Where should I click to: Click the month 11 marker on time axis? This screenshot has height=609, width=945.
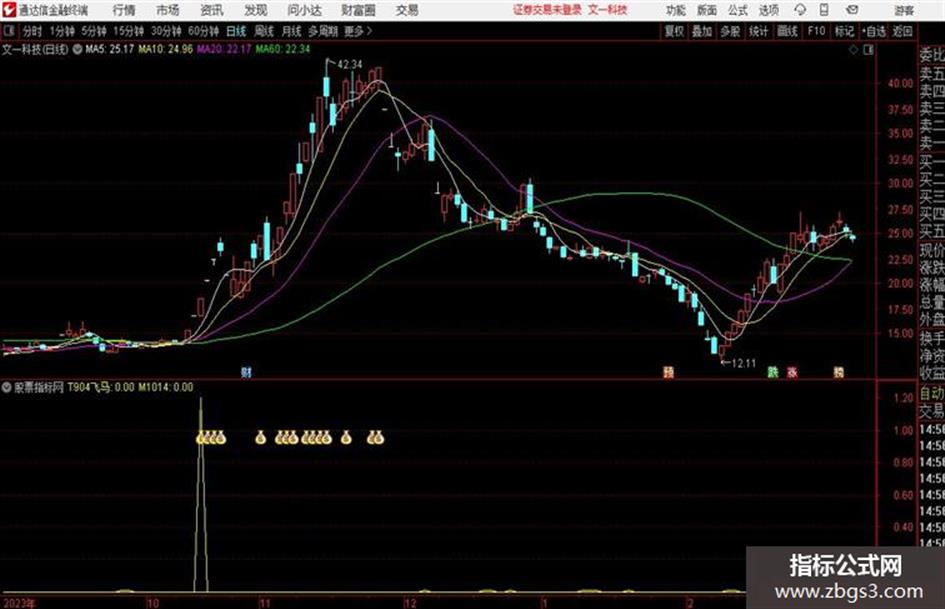[x=265, y=603]
